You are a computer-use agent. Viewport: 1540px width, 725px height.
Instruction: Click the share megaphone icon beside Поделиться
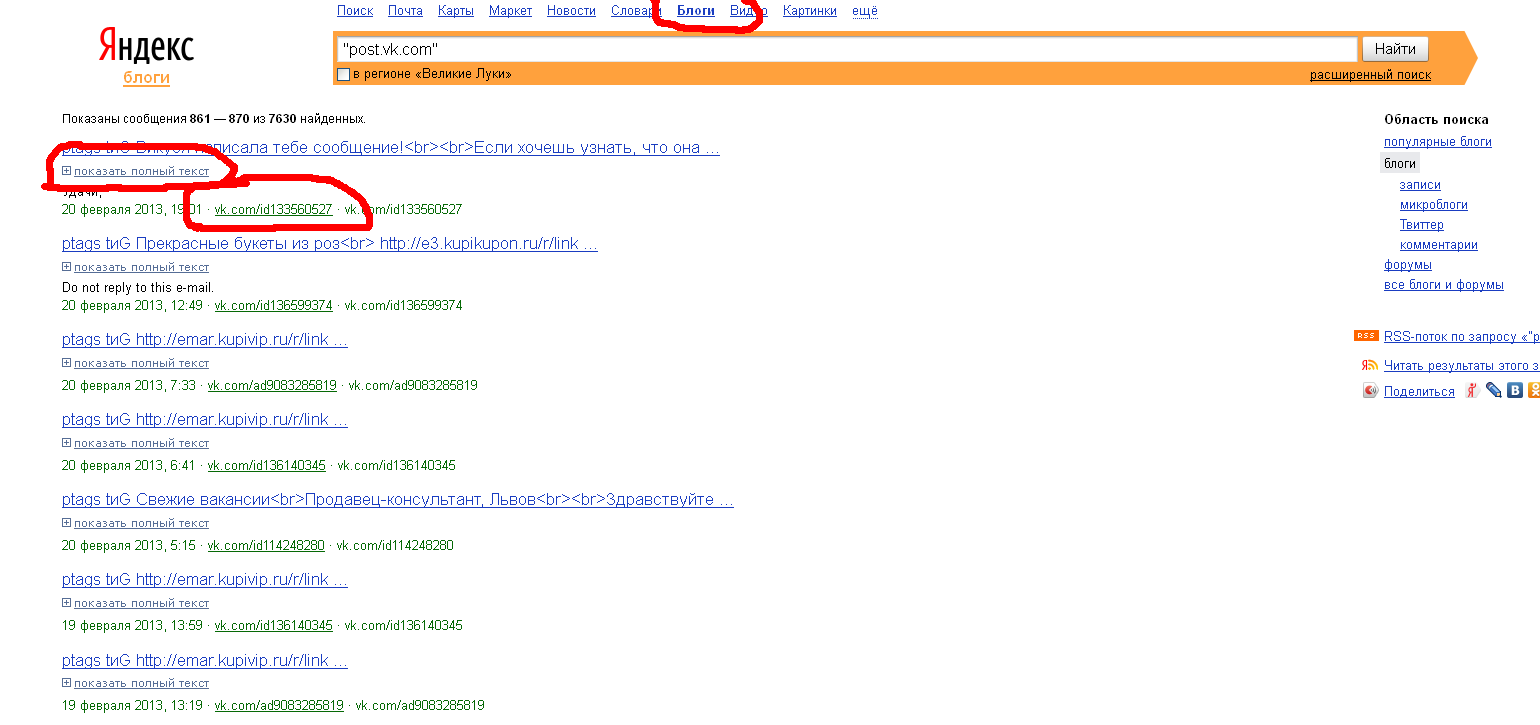tap(1370, 391)
